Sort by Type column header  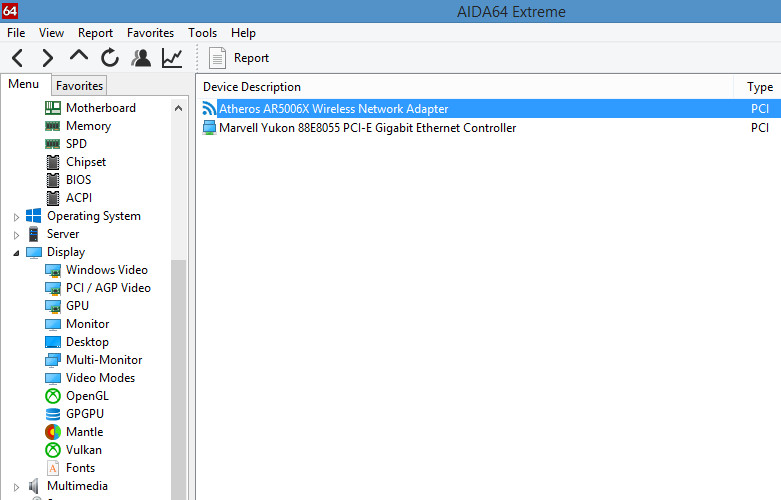760,87
